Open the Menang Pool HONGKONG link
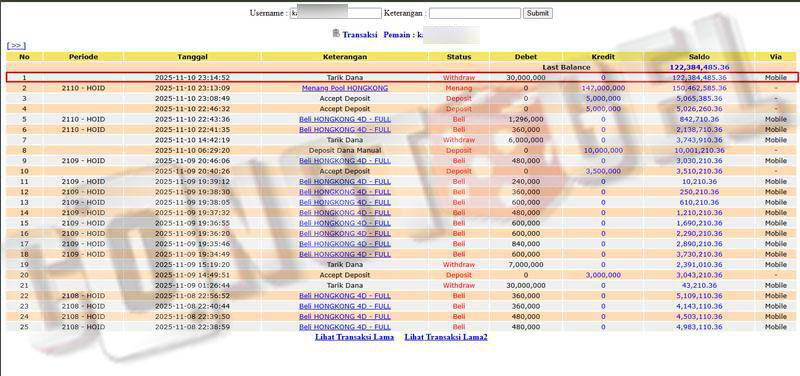 click(x=345, y=88)
